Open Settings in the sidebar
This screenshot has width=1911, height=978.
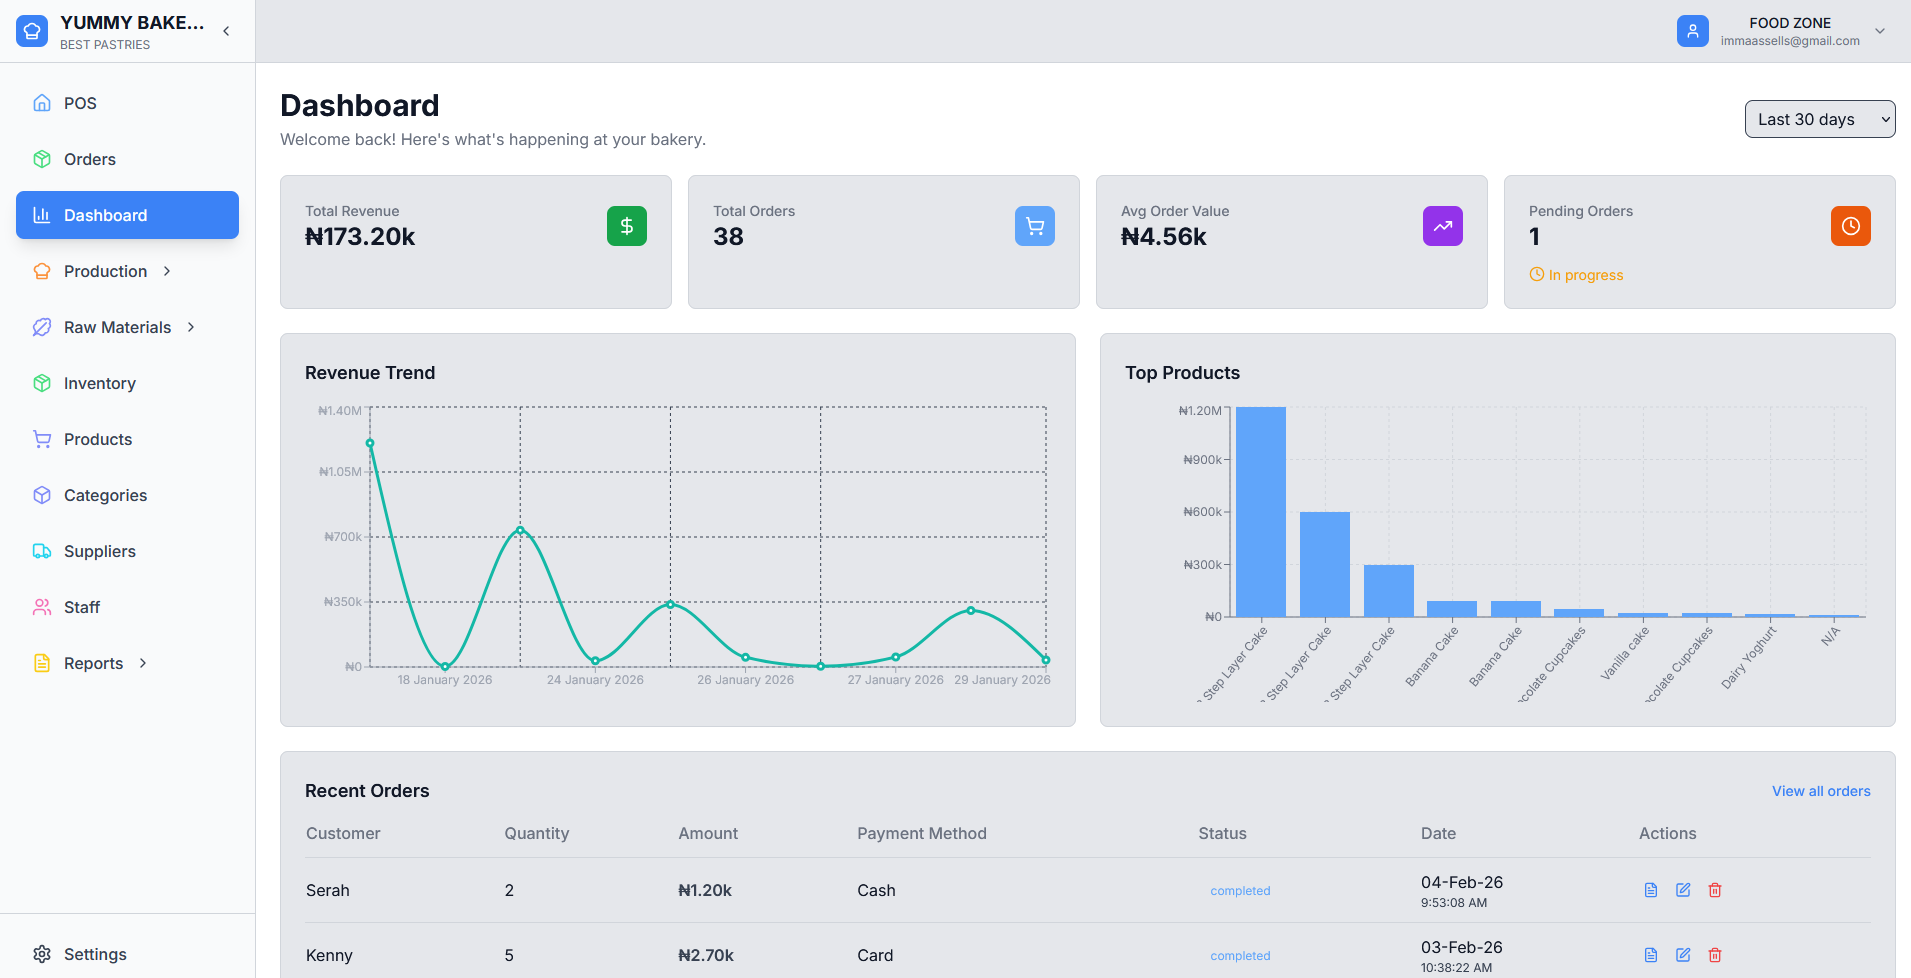tap(95, 954)
